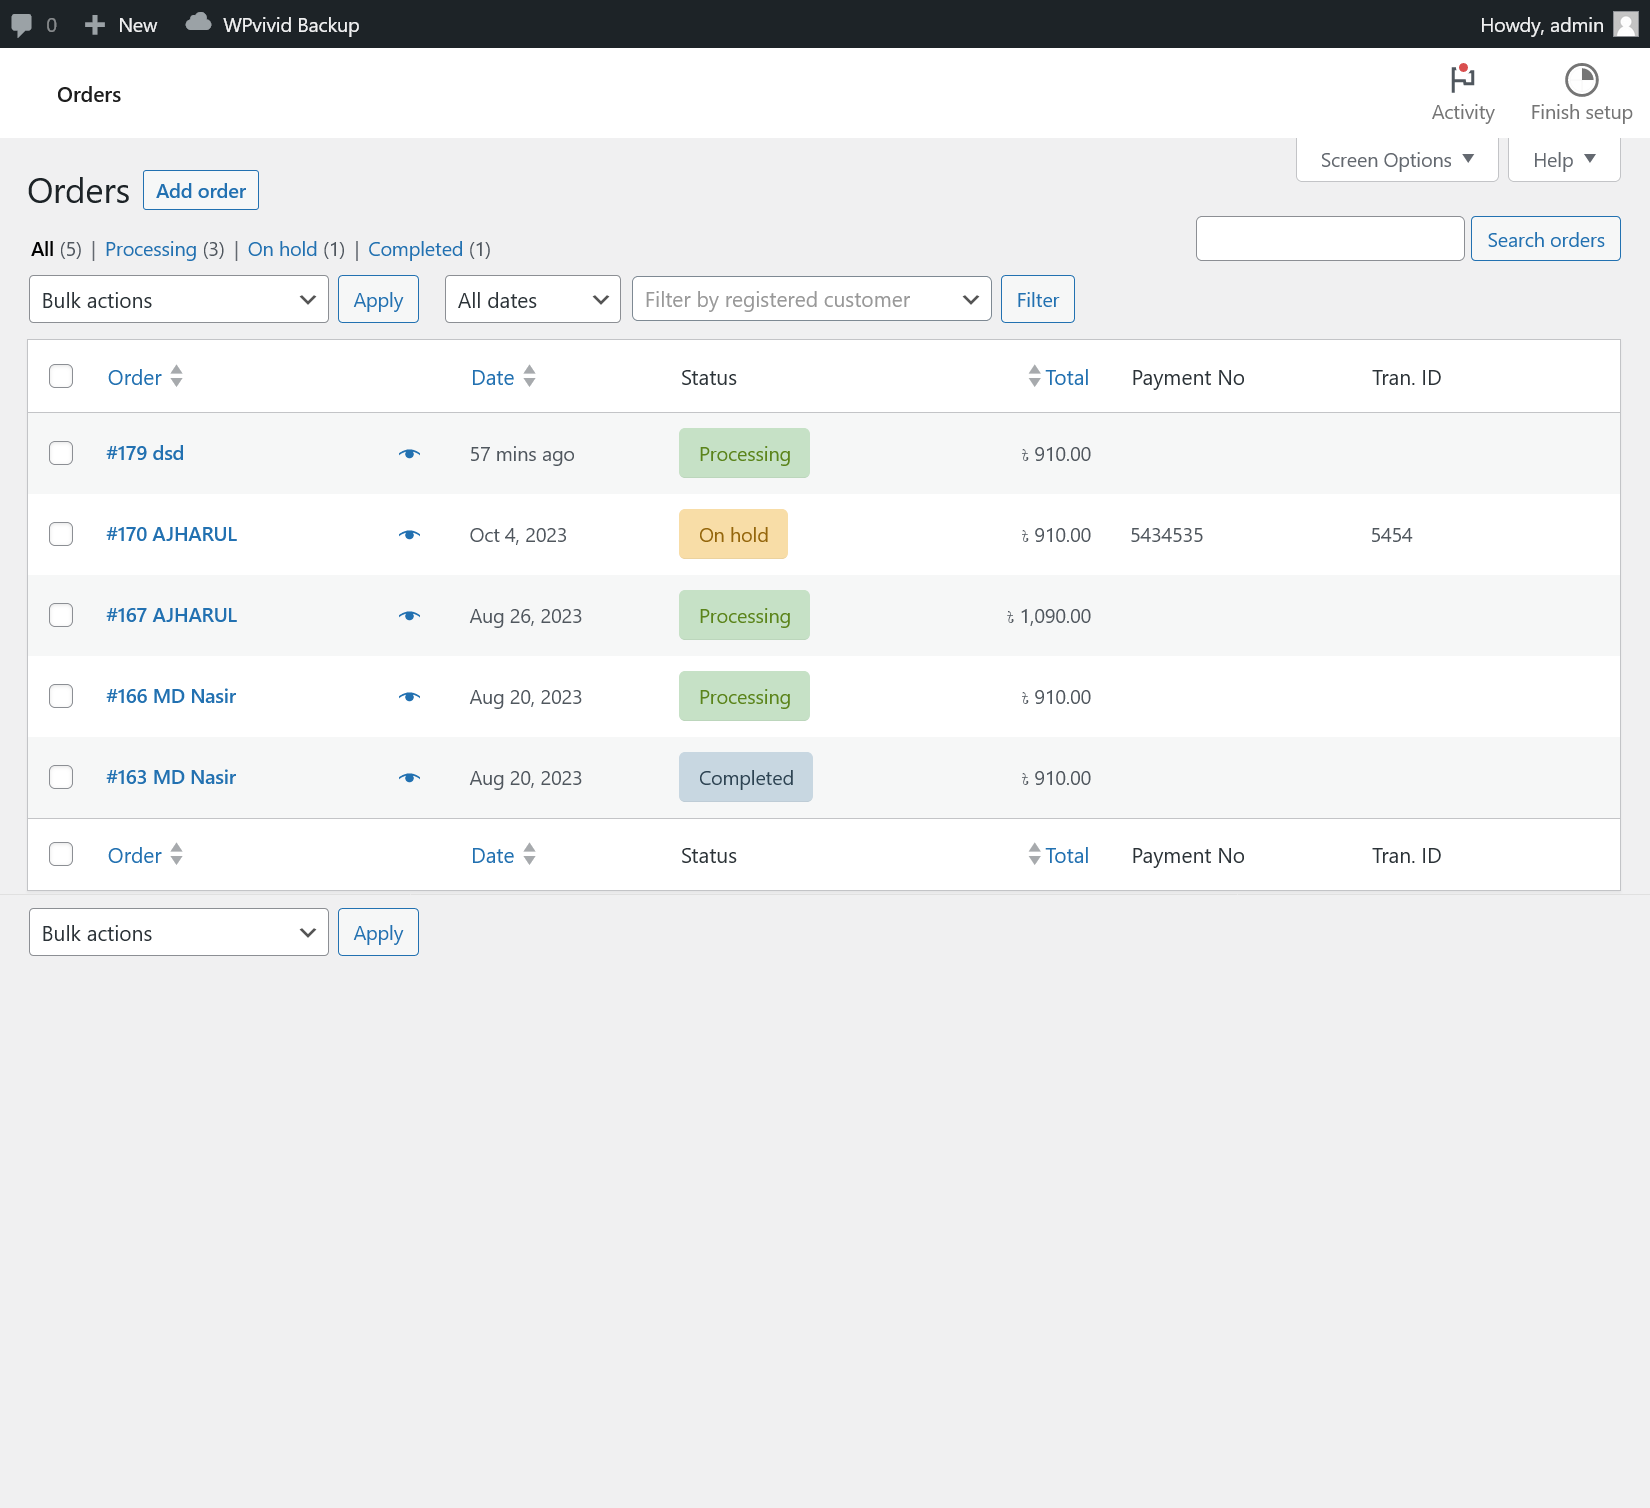
Task: Select all orders via header checkbox
Action: click(61, 376)
